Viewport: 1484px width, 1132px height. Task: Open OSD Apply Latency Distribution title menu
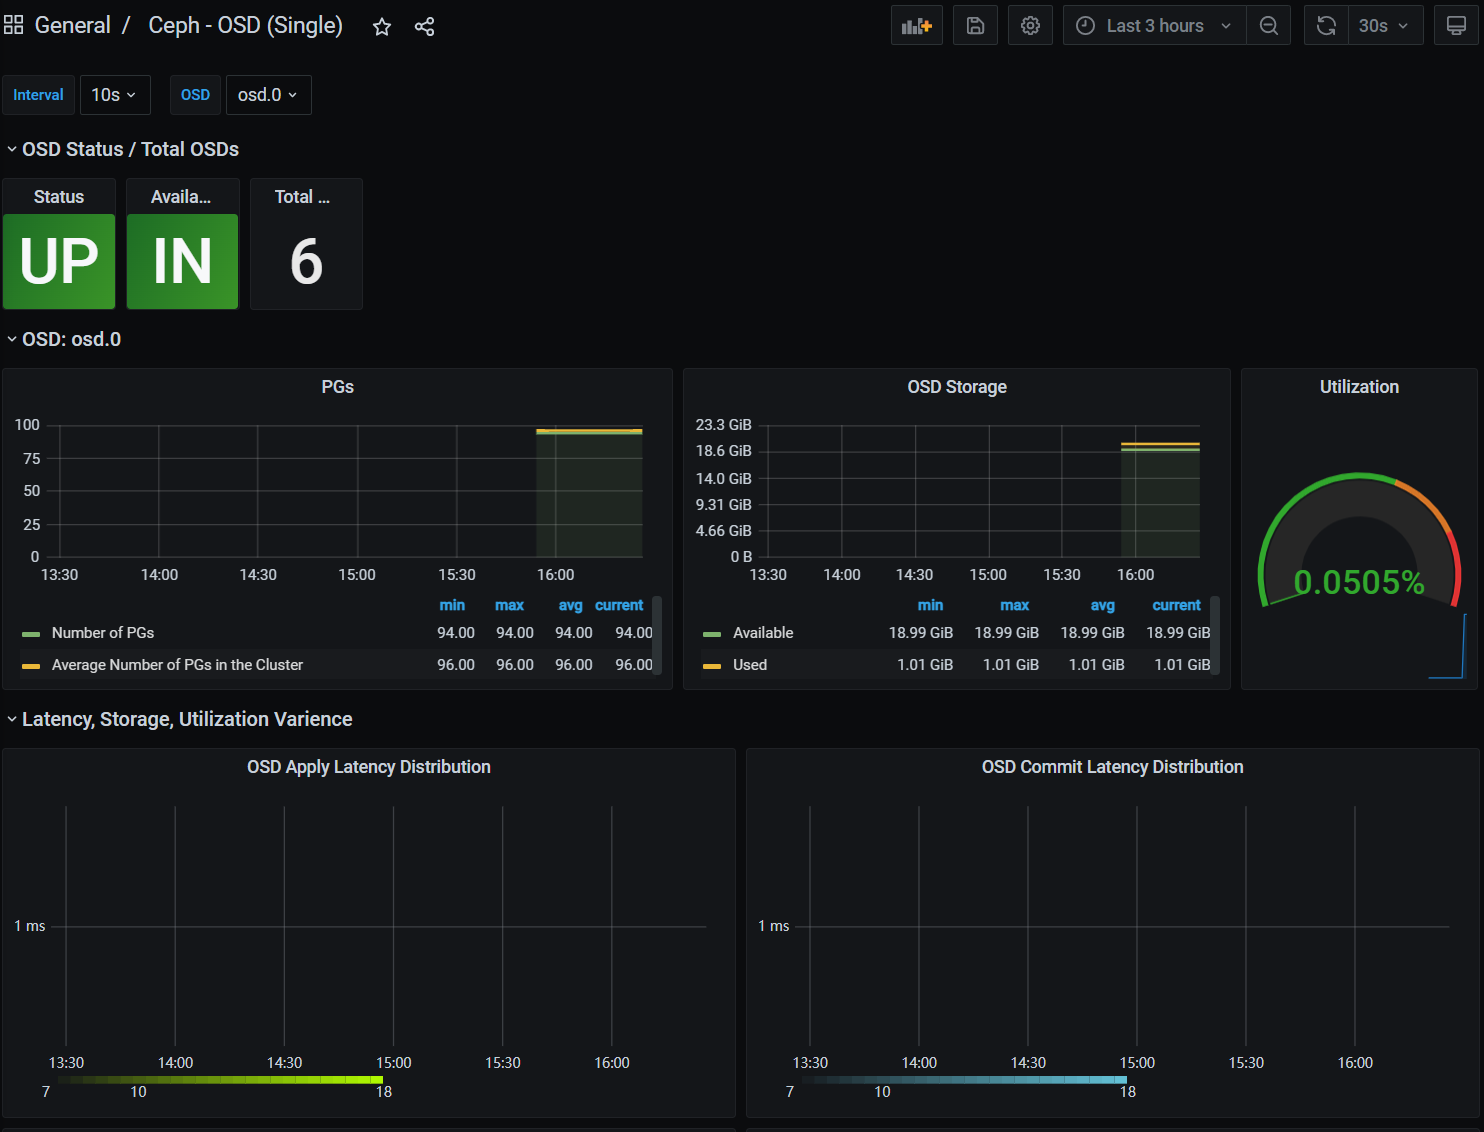click(x=369, y=767)
